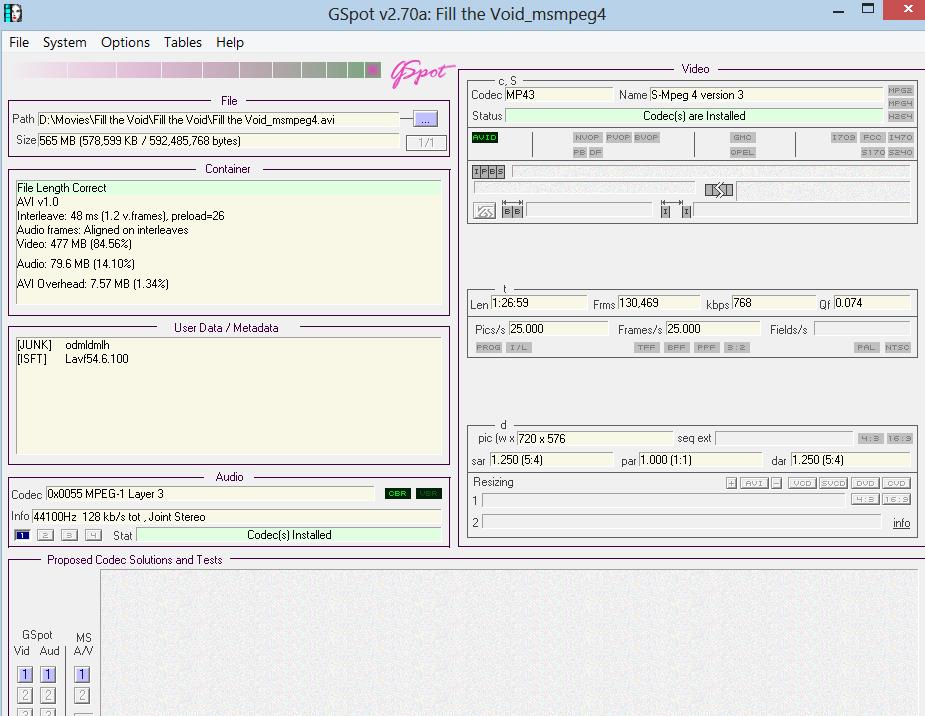Click the NVOP indicator
The image size is (925, 716).
pyautogui.click(x=587, y=137)
